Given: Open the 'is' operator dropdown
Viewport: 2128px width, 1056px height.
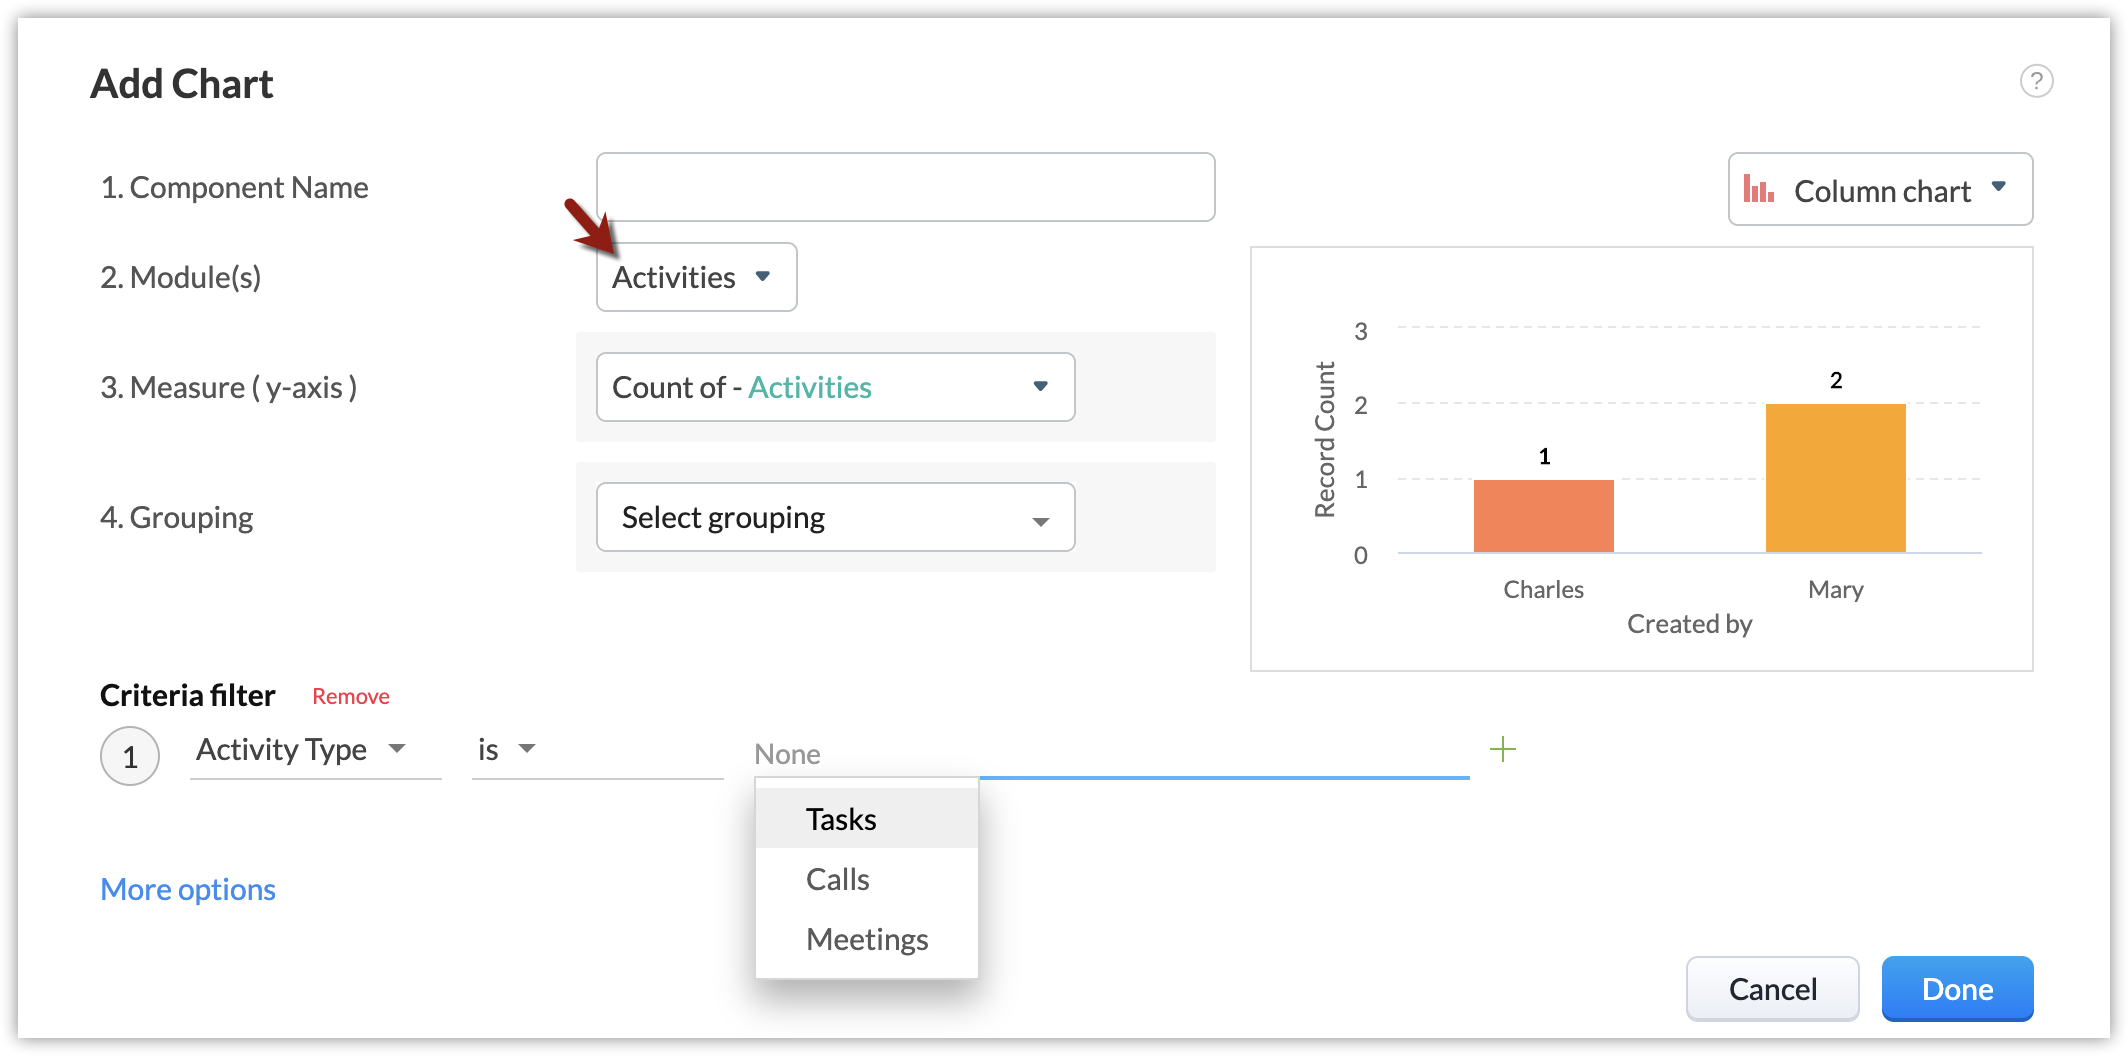Looking at the screenshot, I should tap(508, 750).
